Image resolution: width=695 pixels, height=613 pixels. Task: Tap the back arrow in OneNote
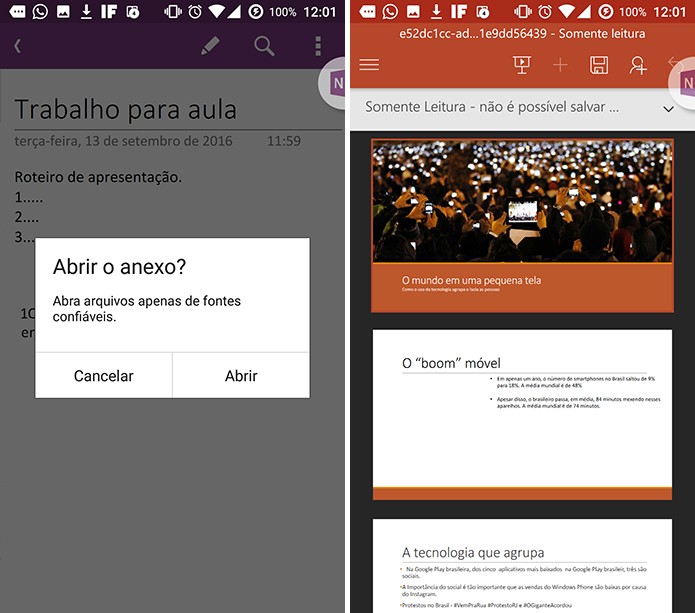(18, 46)
